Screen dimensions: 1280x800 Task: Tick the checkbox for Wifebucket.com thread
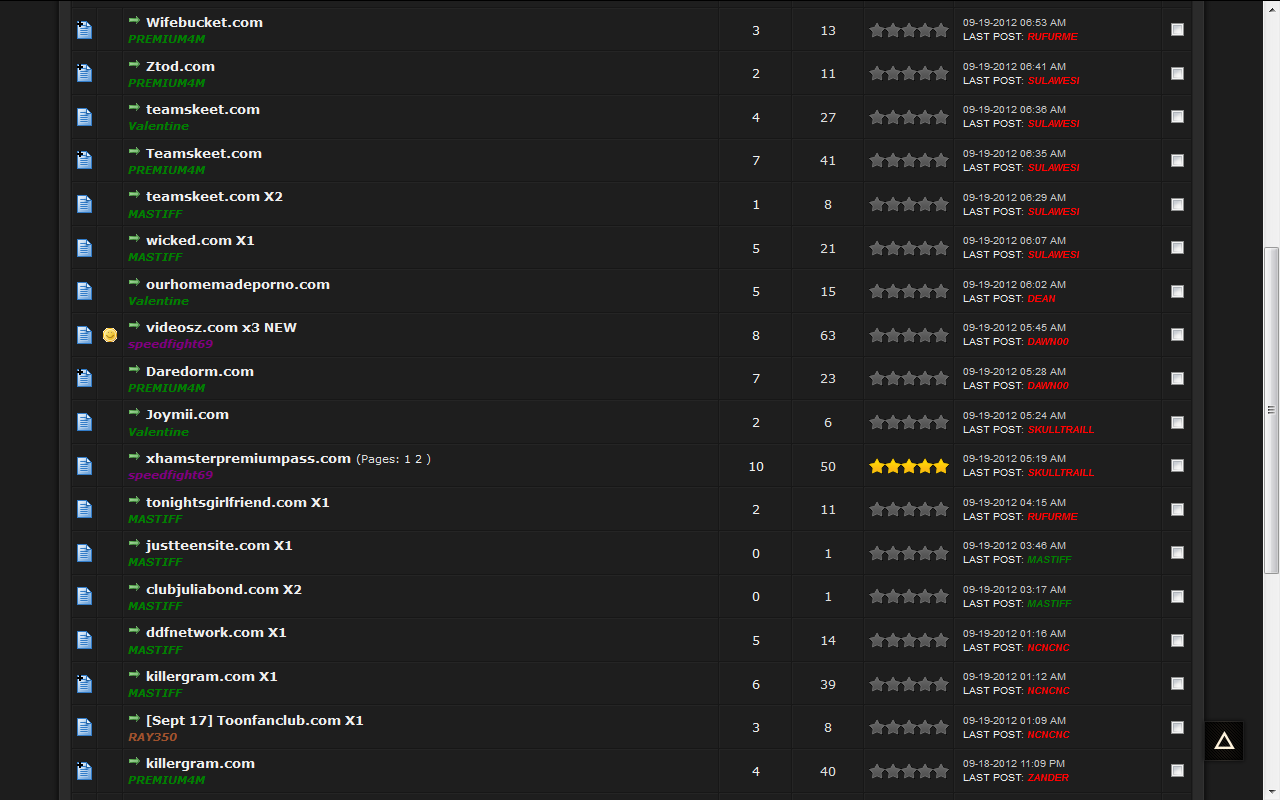(x=1177, y=30)
